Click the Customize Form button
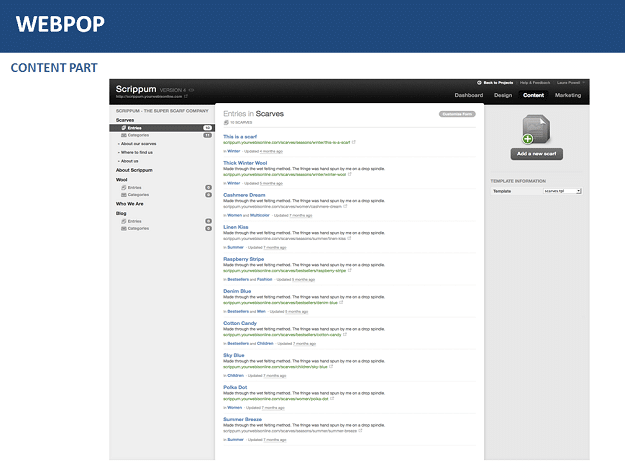 (x=457, y=114)
